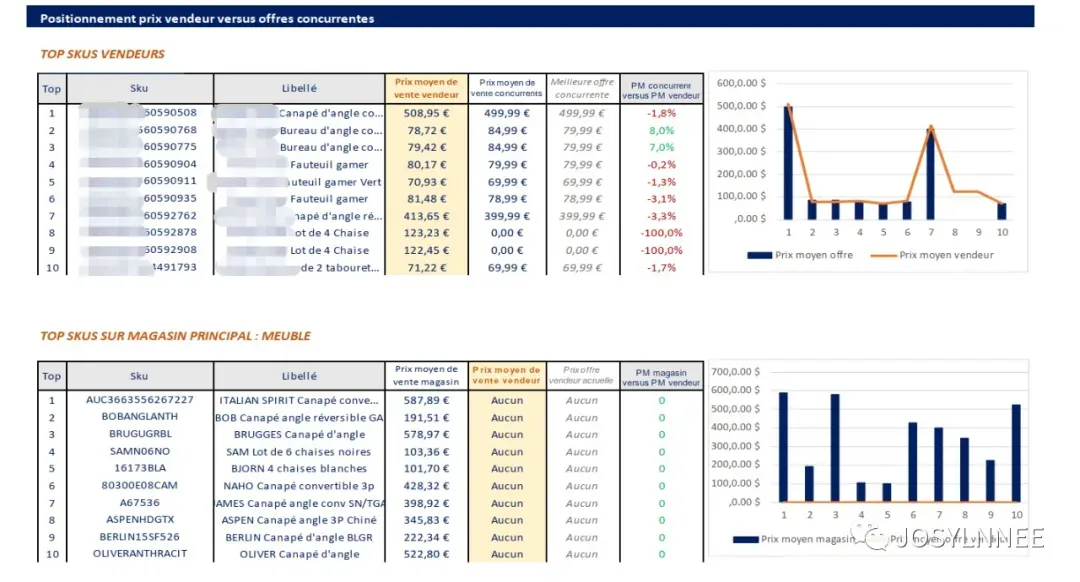Click the 'Meilleure offre concurrente' column header
This screenshot has height=582, width=1080.
click(x=582, y=88)
